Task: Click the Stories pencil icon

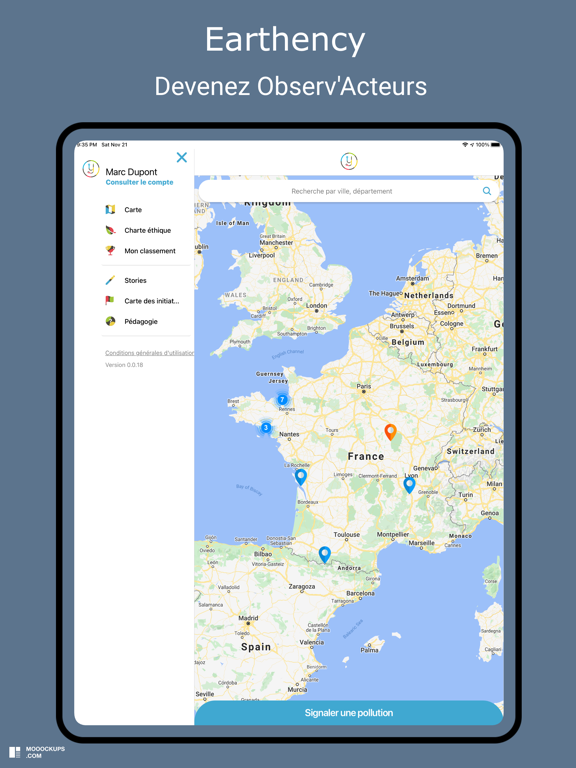Action: point(110,280)
